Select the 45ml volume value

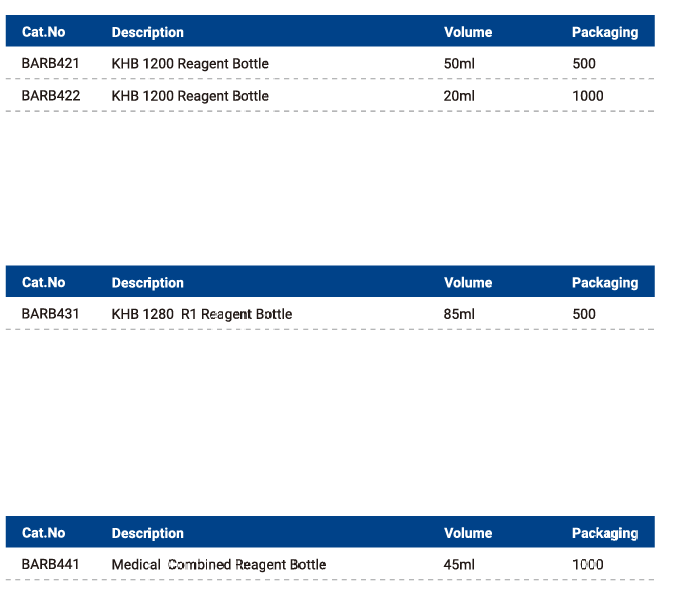pyautogui.click(x=459, y=564)
